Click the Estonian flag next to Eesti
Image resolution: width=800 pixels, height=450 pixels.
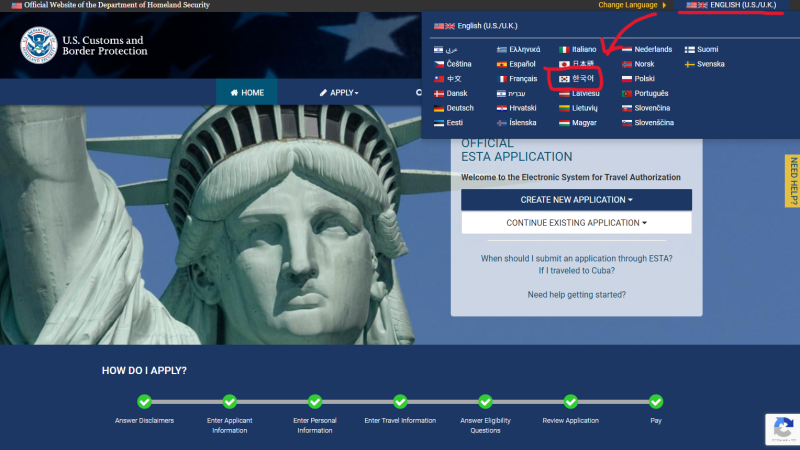(x=439, y=123)
